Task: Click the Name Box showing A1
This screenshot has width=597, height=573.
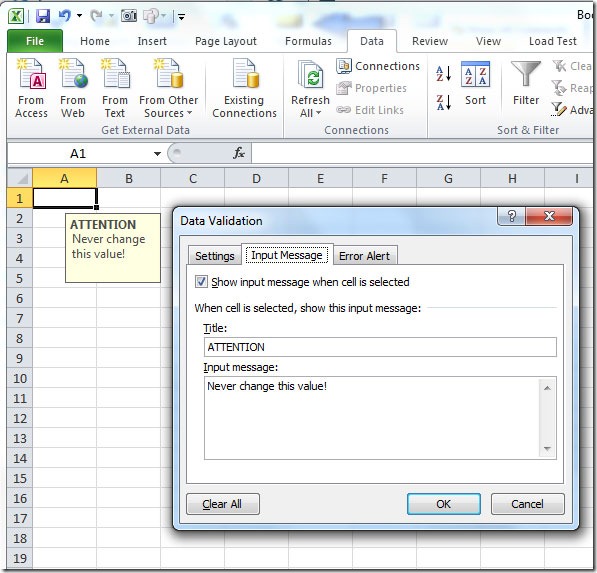Action: click(78, 153)
